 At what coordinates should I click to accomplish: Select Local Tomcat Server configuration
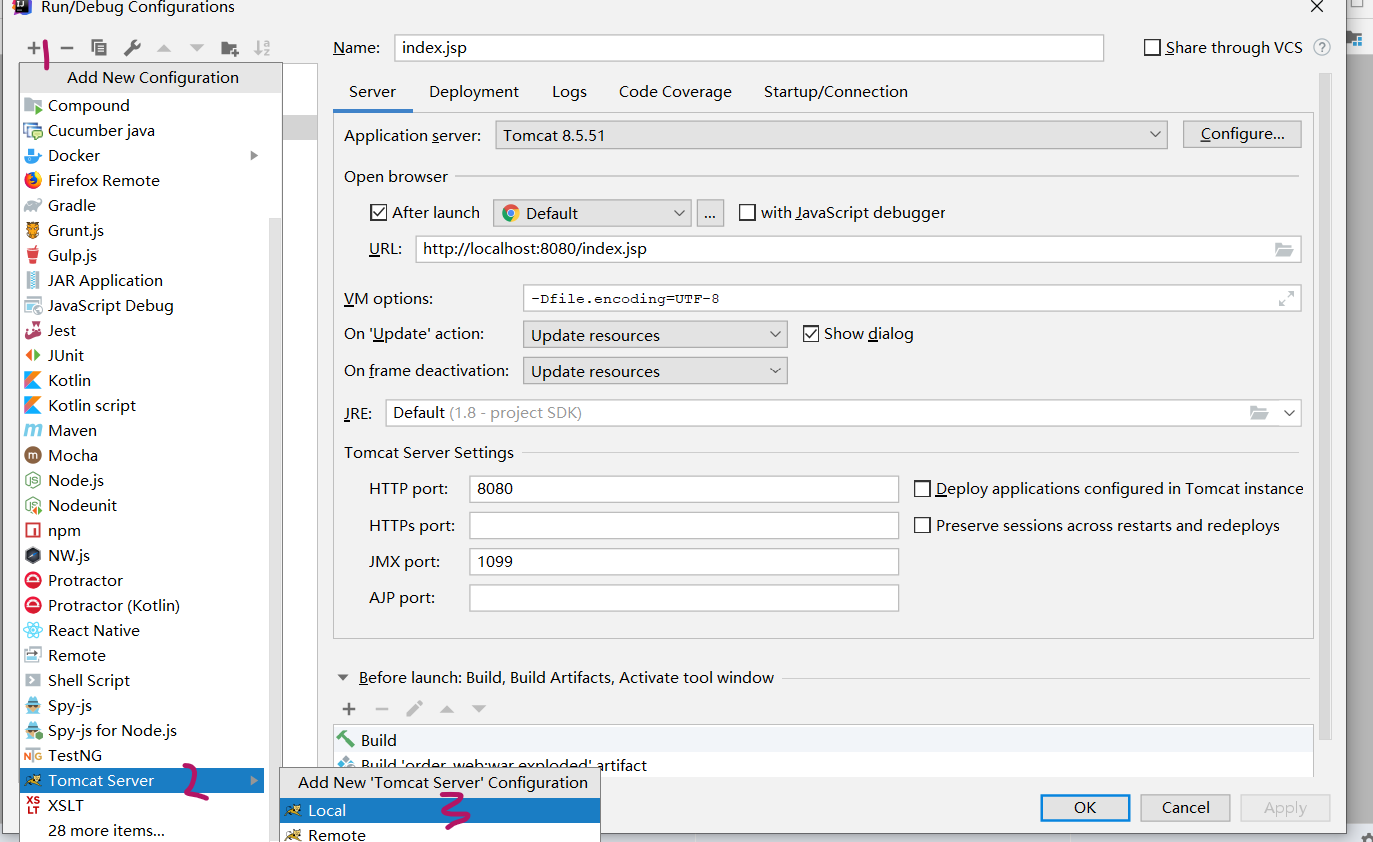440,810
